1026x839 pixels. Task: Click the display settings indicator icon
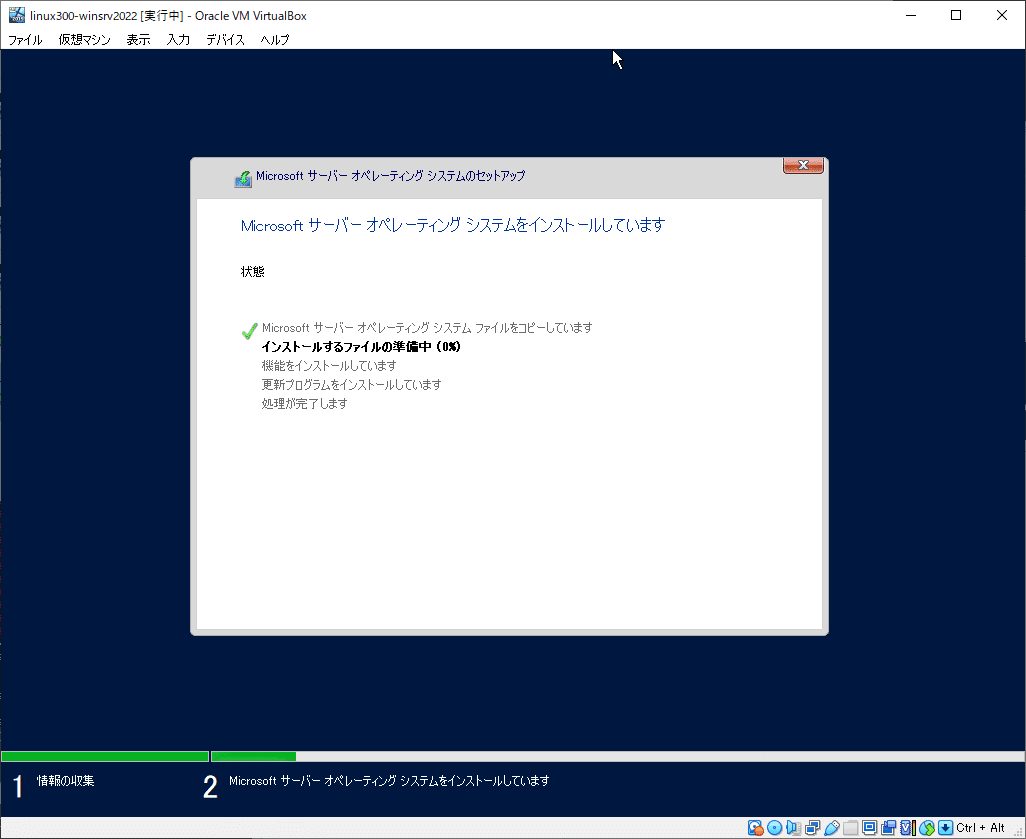tap(870, 828)
